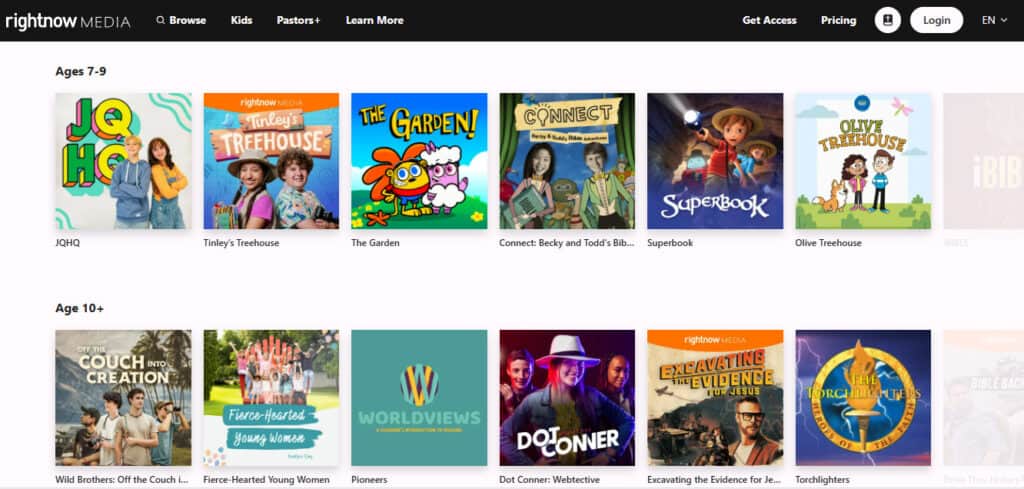Click the search magnifier icon beside Browse
This screenshot has width=1024, height=489.
click(161, 20)
